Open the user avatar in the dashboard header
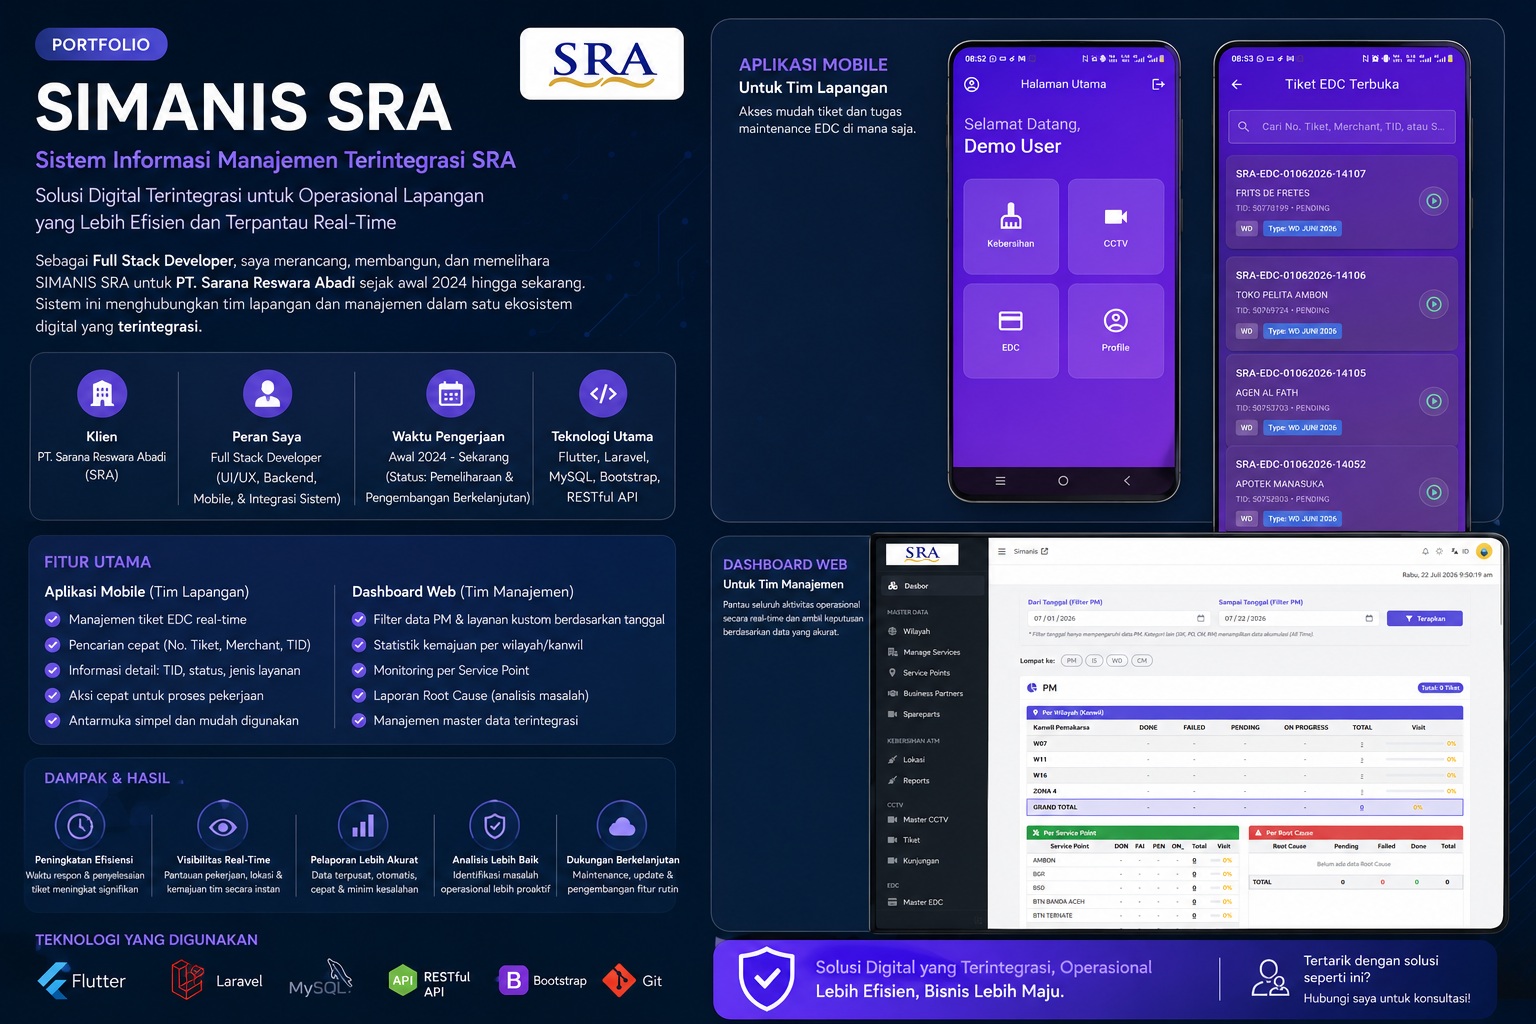This screenshot has width=1536, height=1024. pyautogui.click(x=1484, y=551)
